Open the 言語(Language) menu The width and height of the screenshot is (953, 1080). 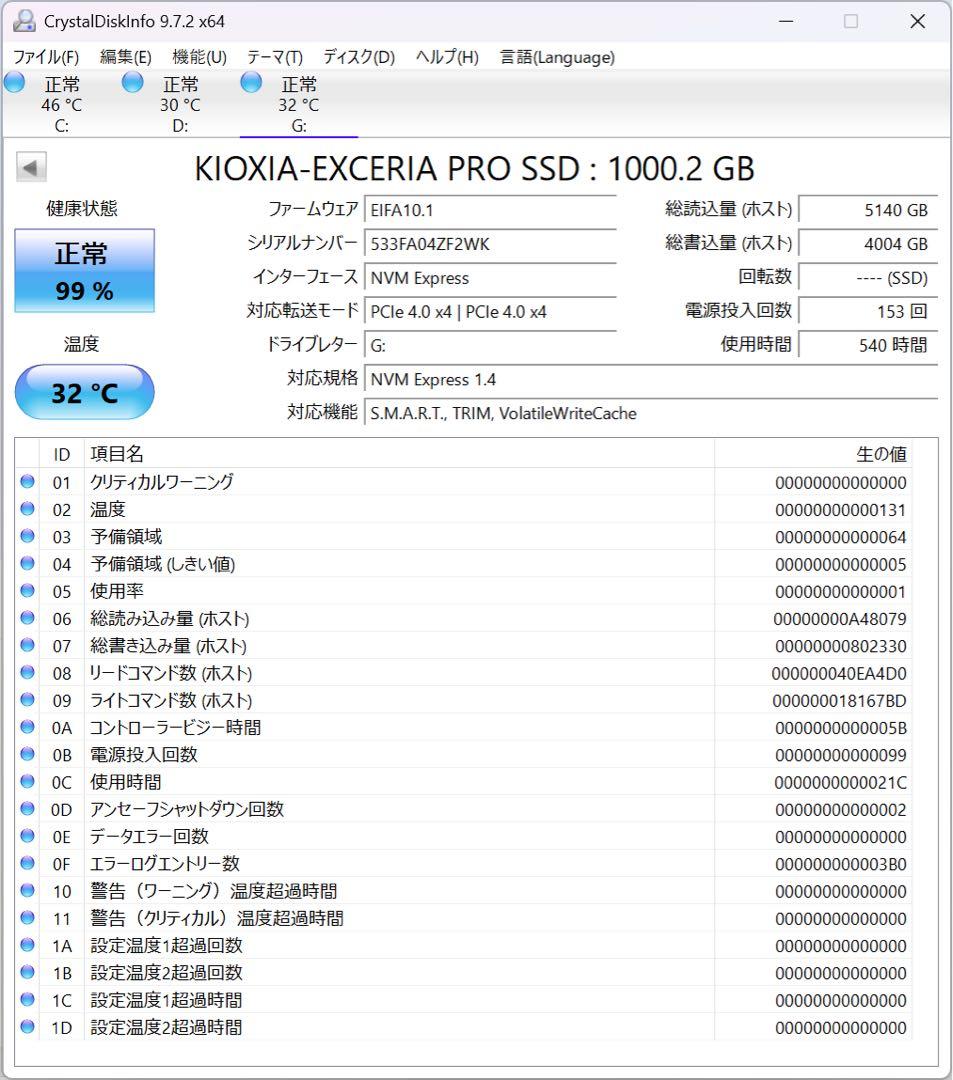pos(556,57)
